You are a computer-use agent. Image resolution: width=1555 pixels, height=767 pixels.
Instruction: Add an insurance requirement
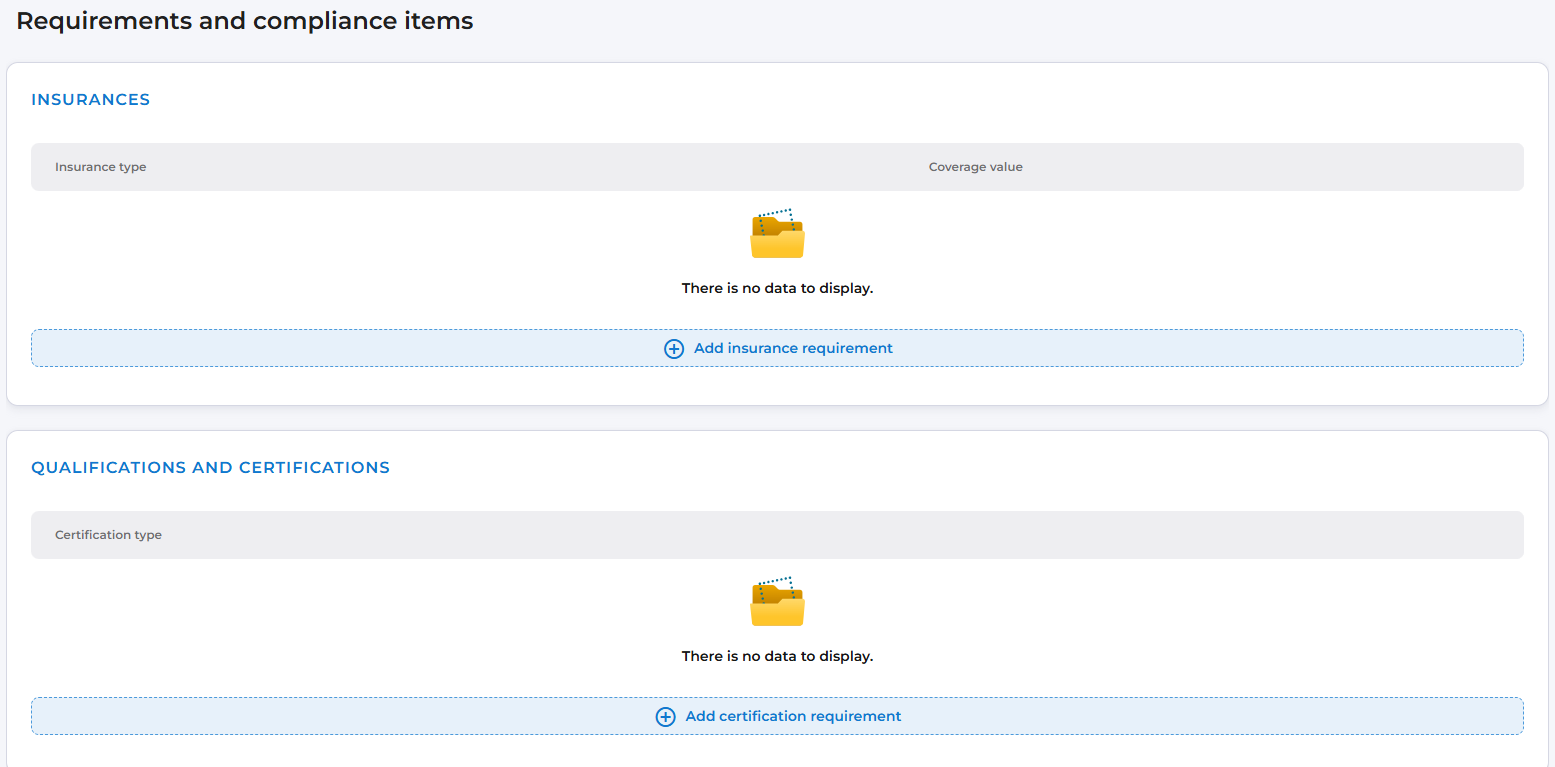(792, 349)
